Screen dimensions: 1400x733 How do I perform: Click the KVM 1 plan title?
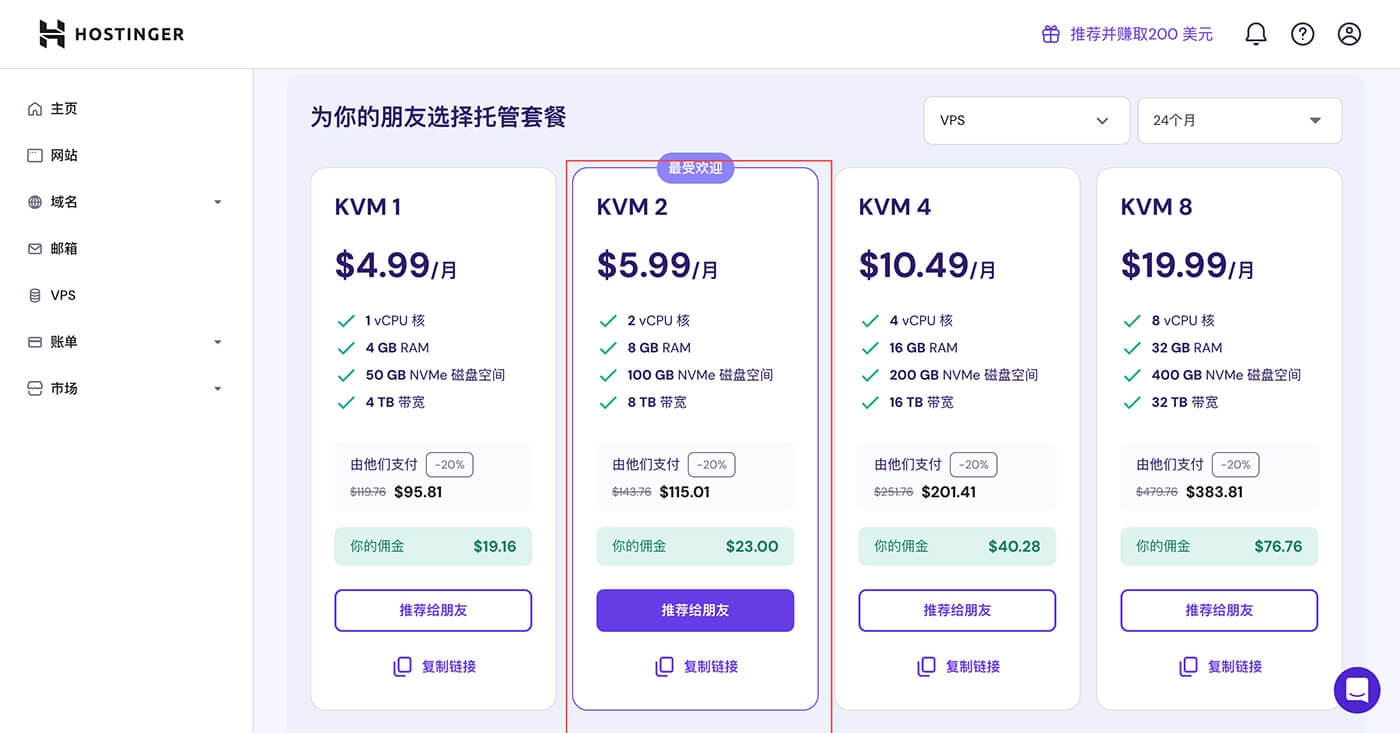click(x=368, y=207)
